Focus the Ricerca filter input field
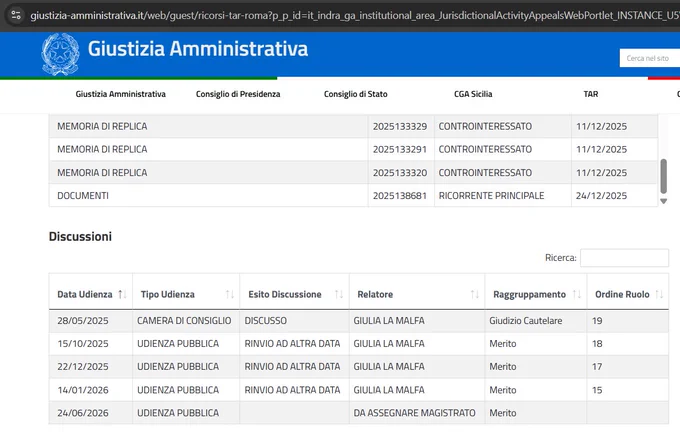This screenshot has width=680, height=438. [624, 258]
